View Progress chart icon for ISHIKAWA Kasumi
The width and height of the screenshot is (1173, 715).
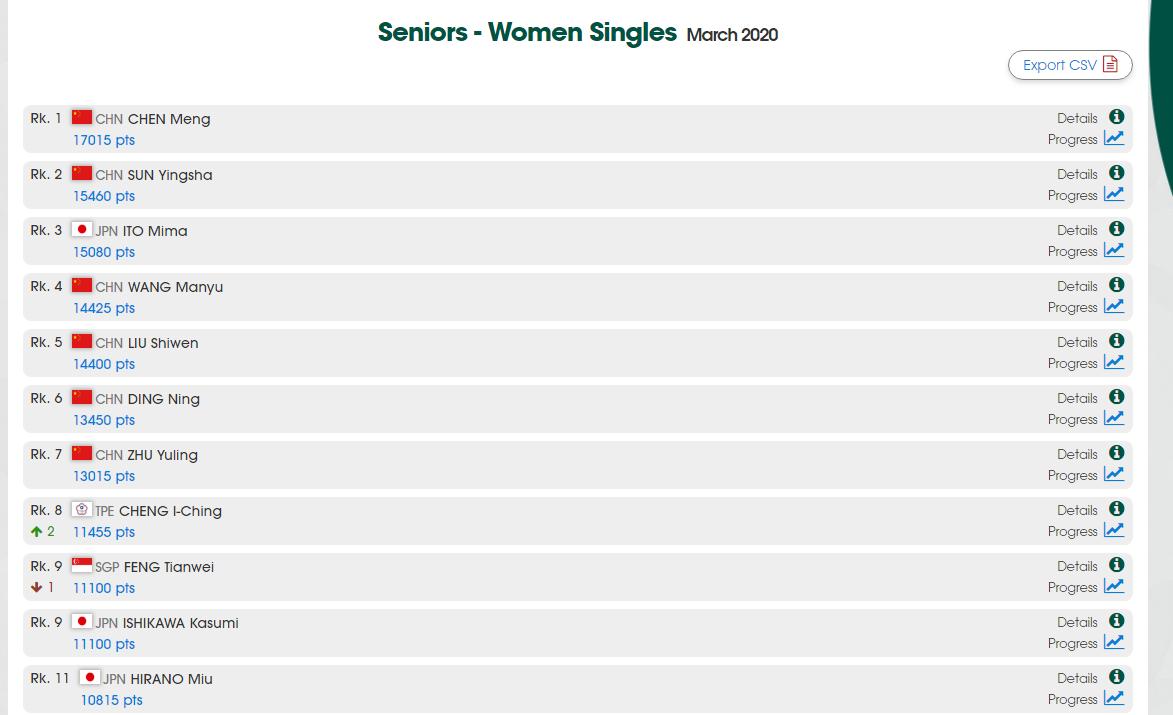point(1114,643)
